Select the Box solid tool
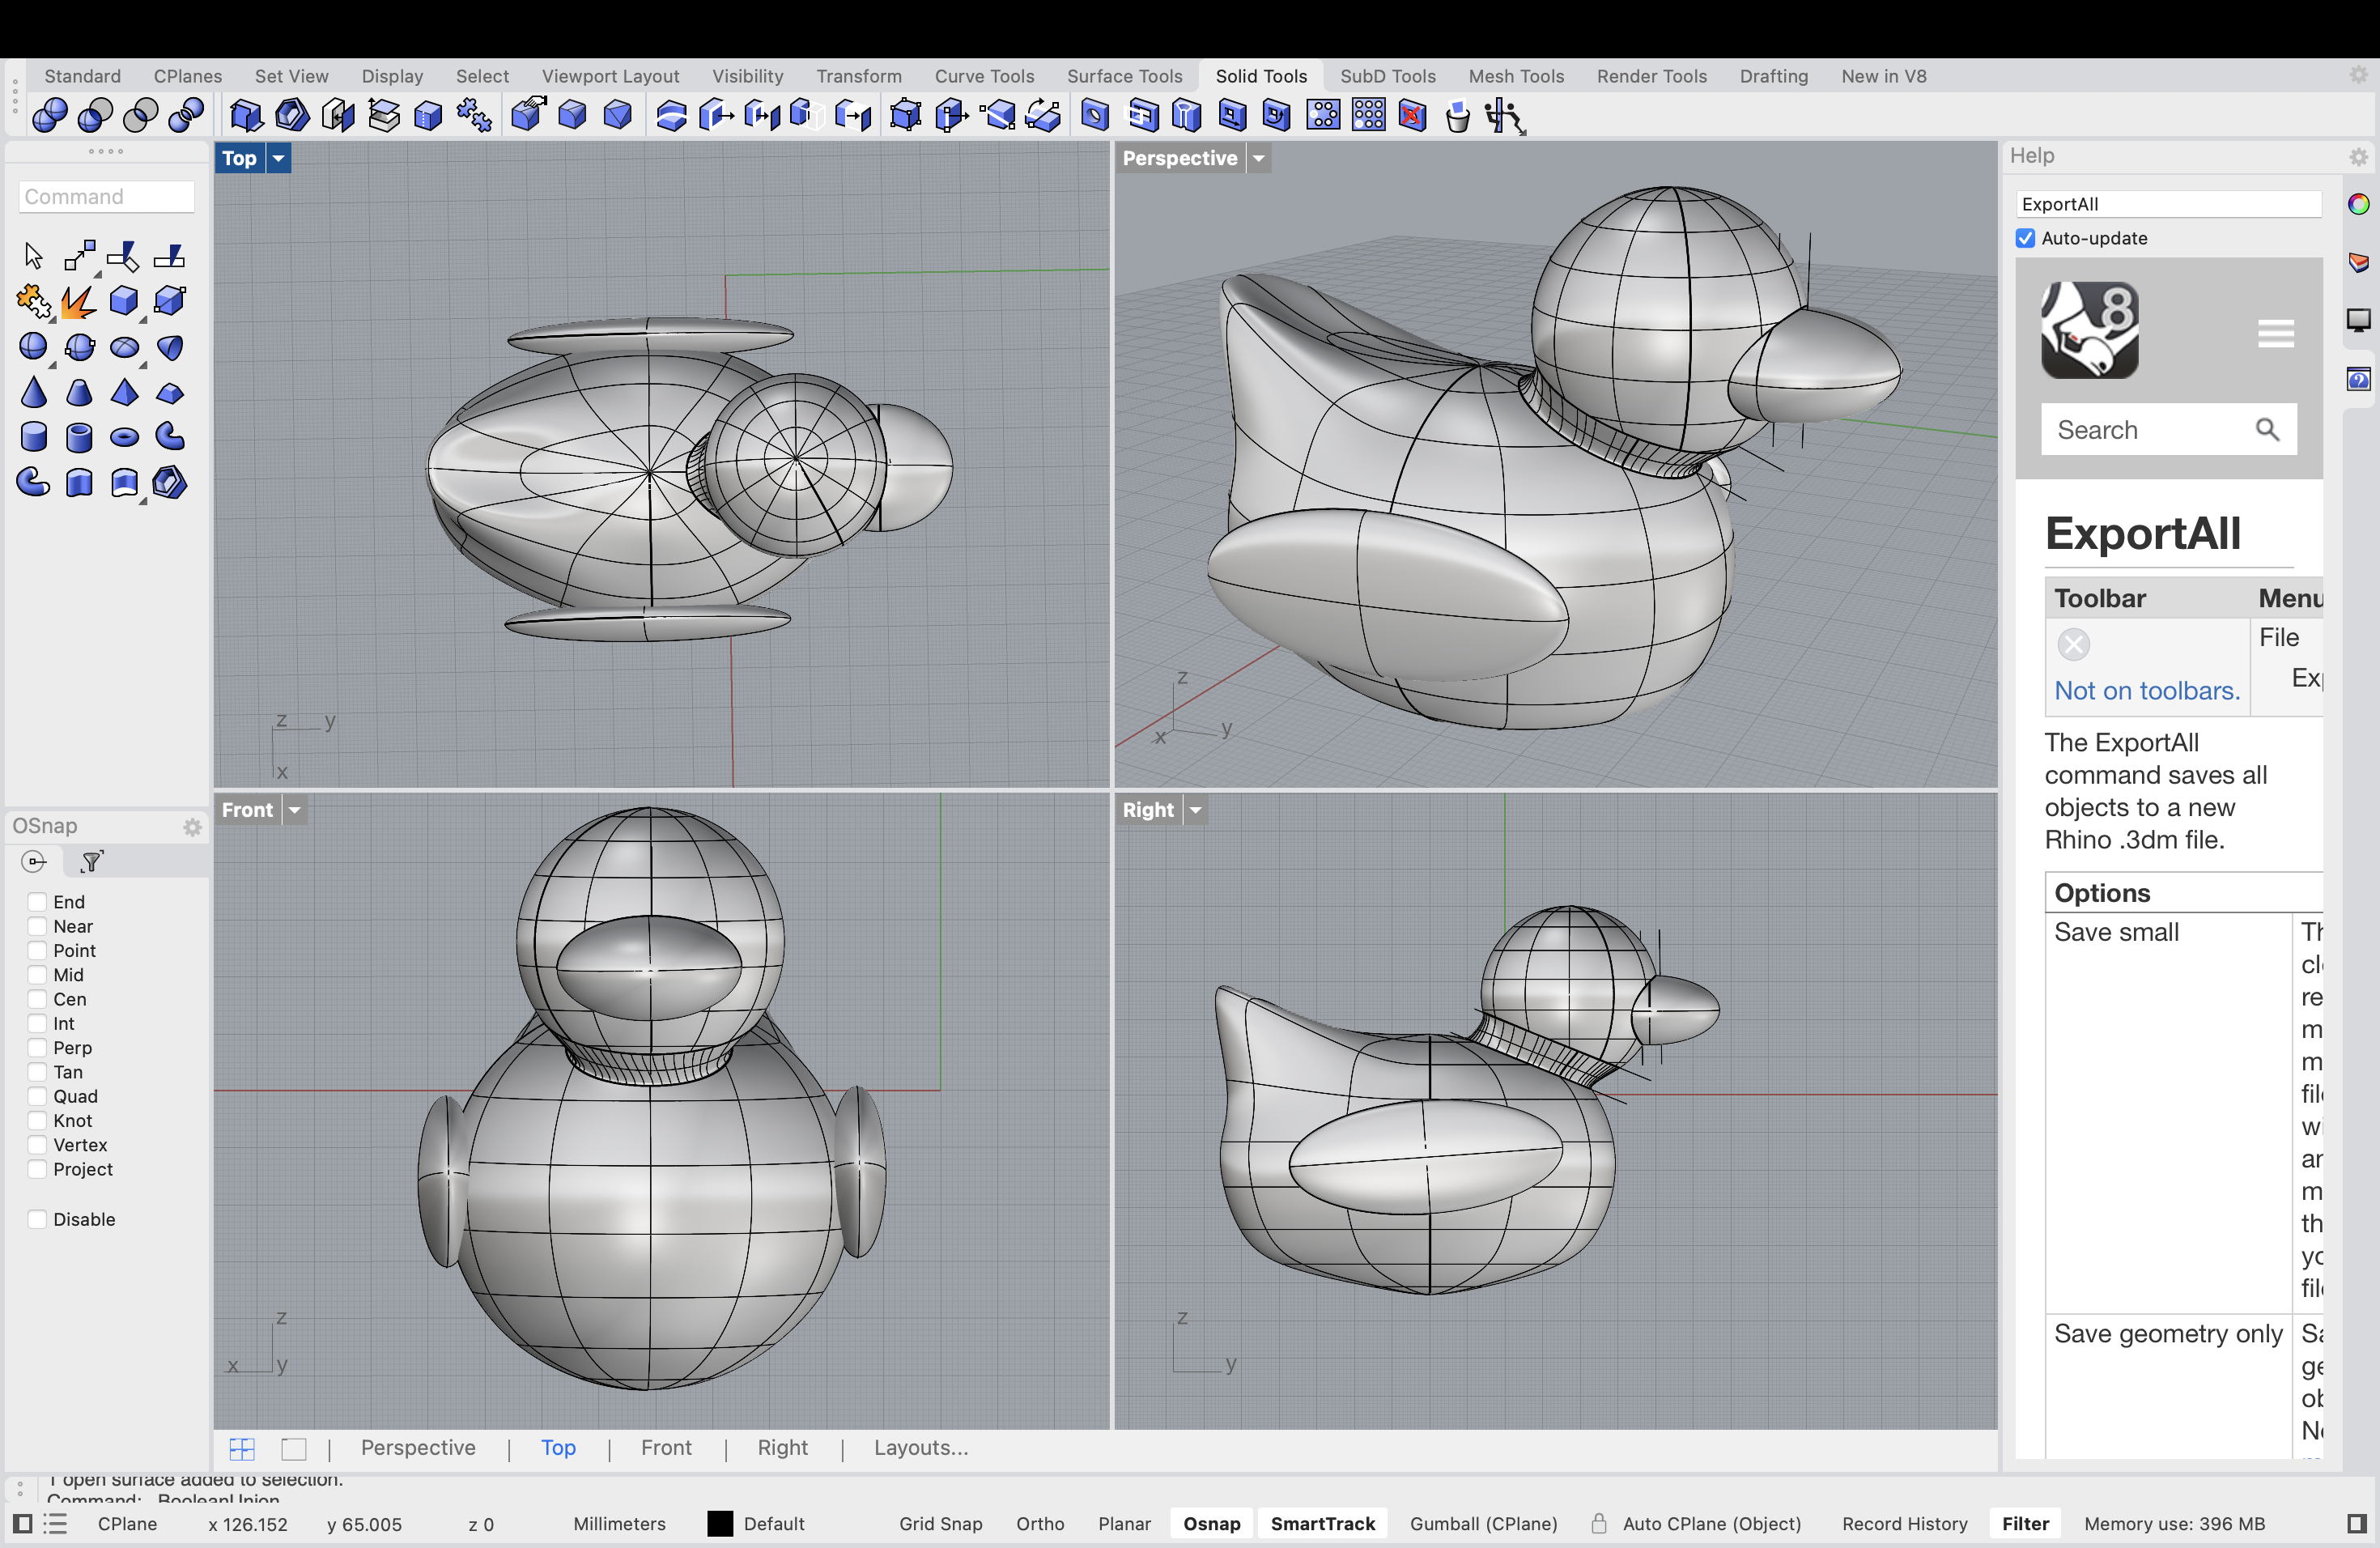Image resolution: width=2380 pixels, height=1548 pixels. point(124,301)
